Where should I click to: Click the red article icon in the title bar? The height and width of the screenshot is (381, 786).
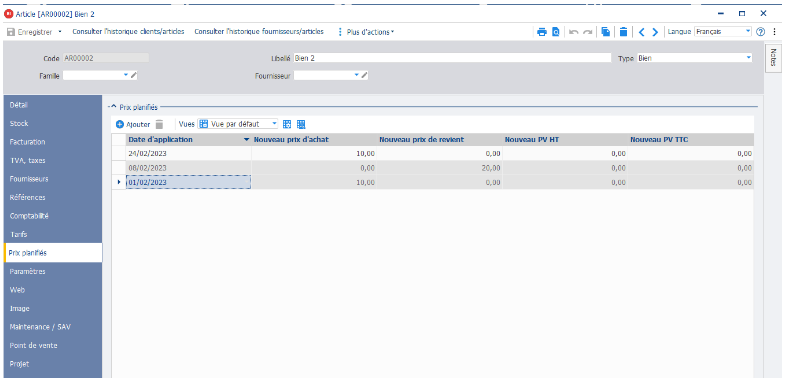coord(8,14)
